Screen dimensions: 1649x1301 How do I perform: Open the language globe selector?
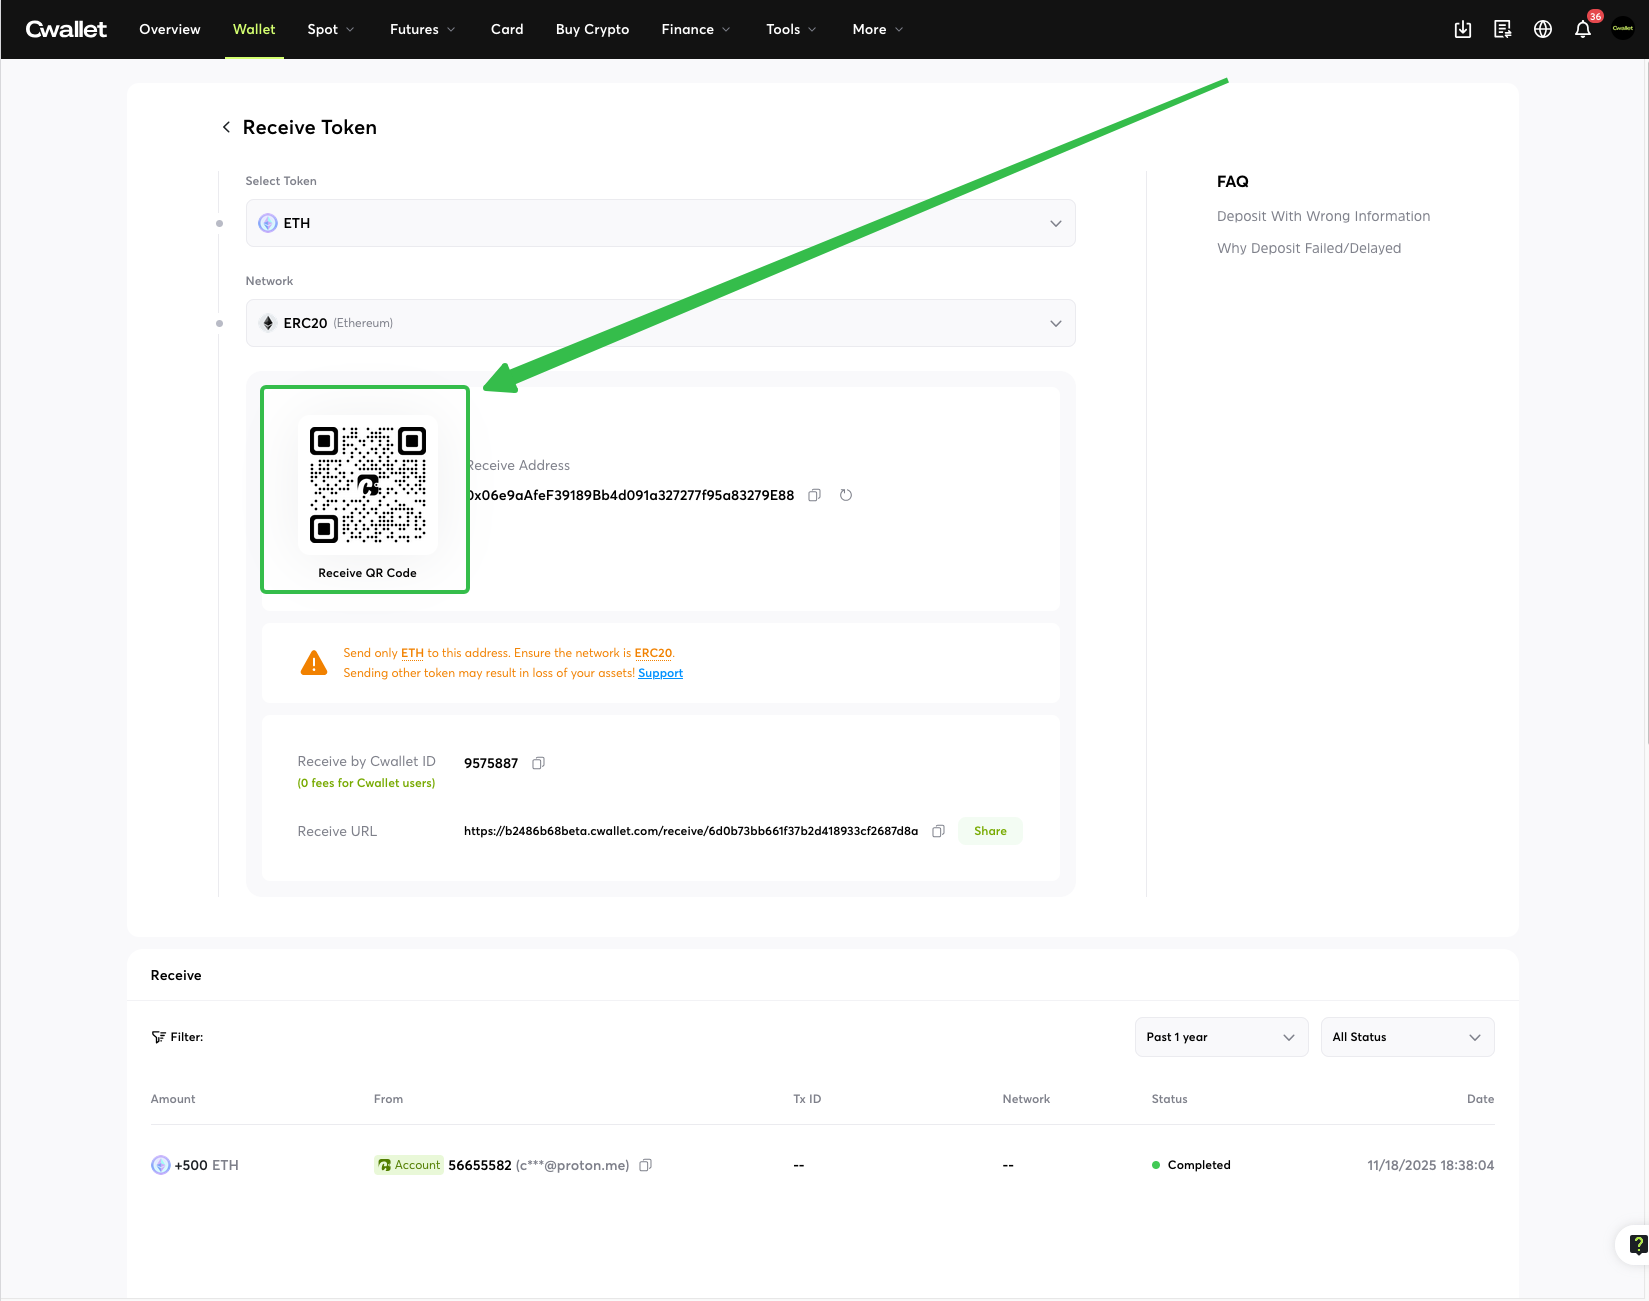click(x=1543, y=29)
